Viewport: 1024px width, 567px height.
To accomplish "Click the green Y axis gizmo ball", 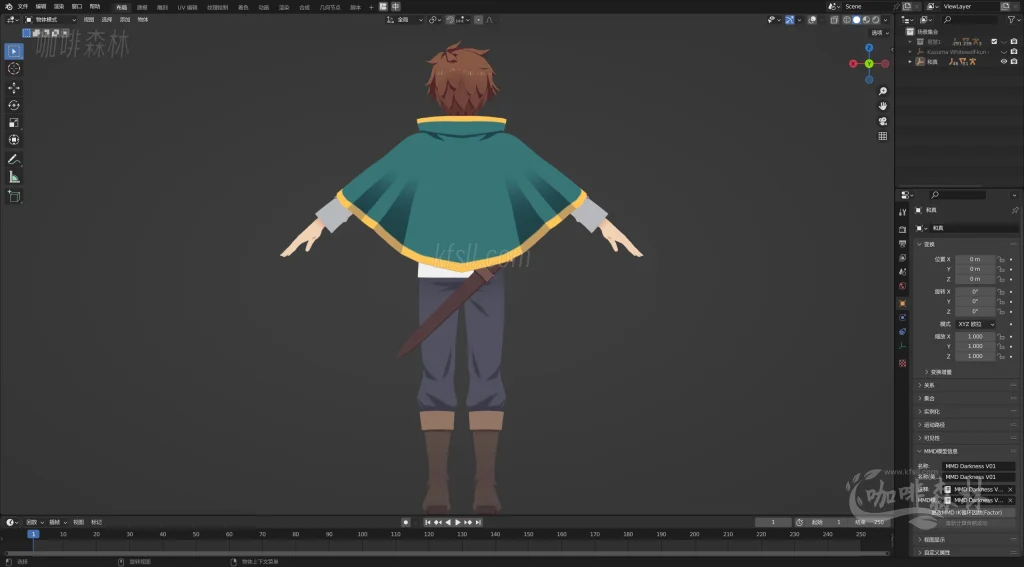I will point(869,64).
